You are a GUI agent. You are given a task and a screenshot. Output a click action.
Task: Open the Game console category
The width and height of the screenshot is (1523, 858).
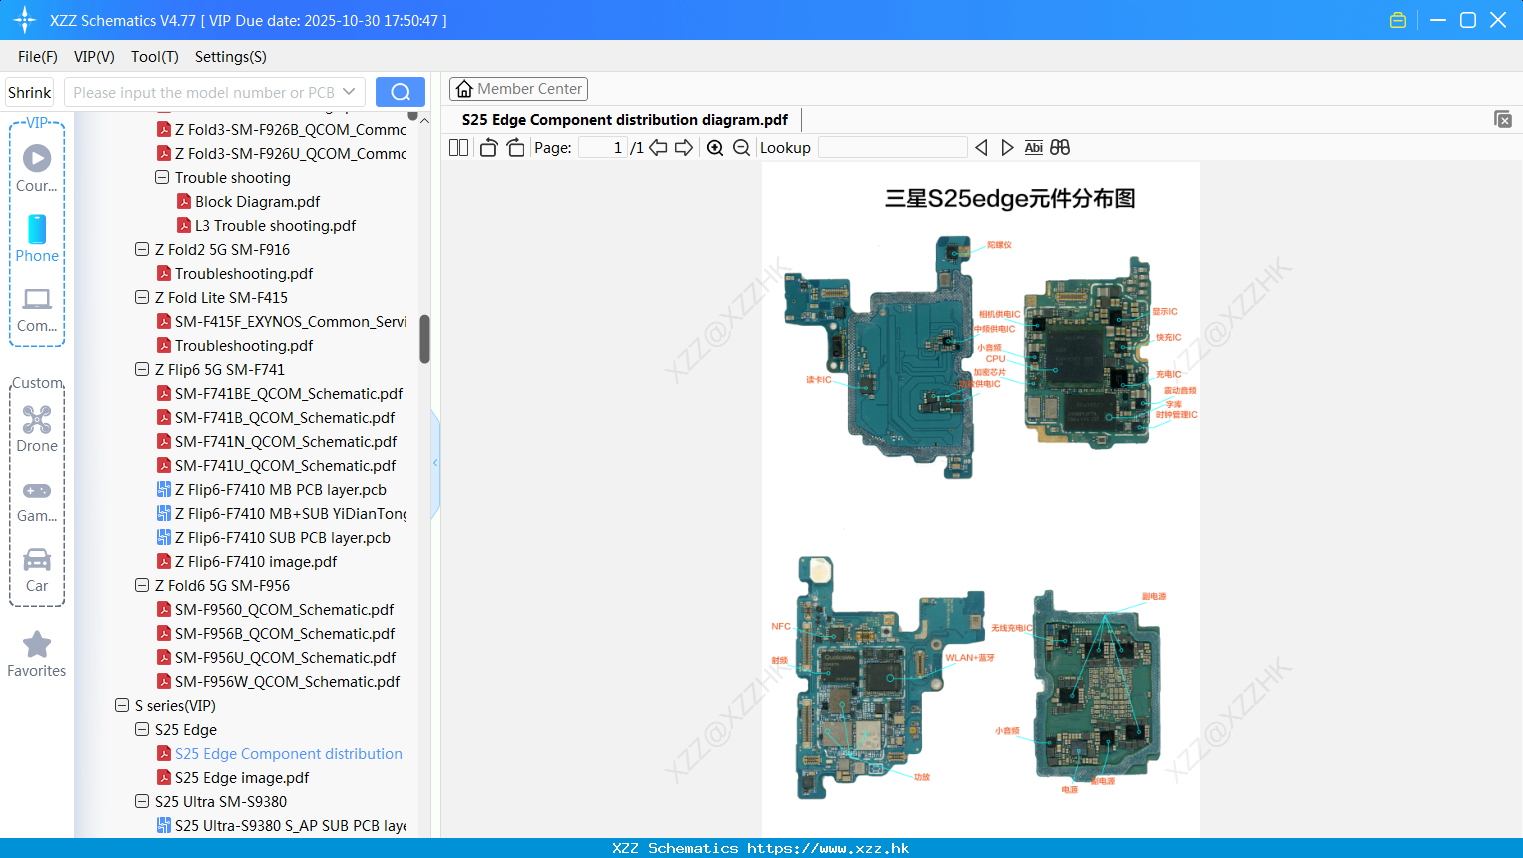click(x=37, y=500)
